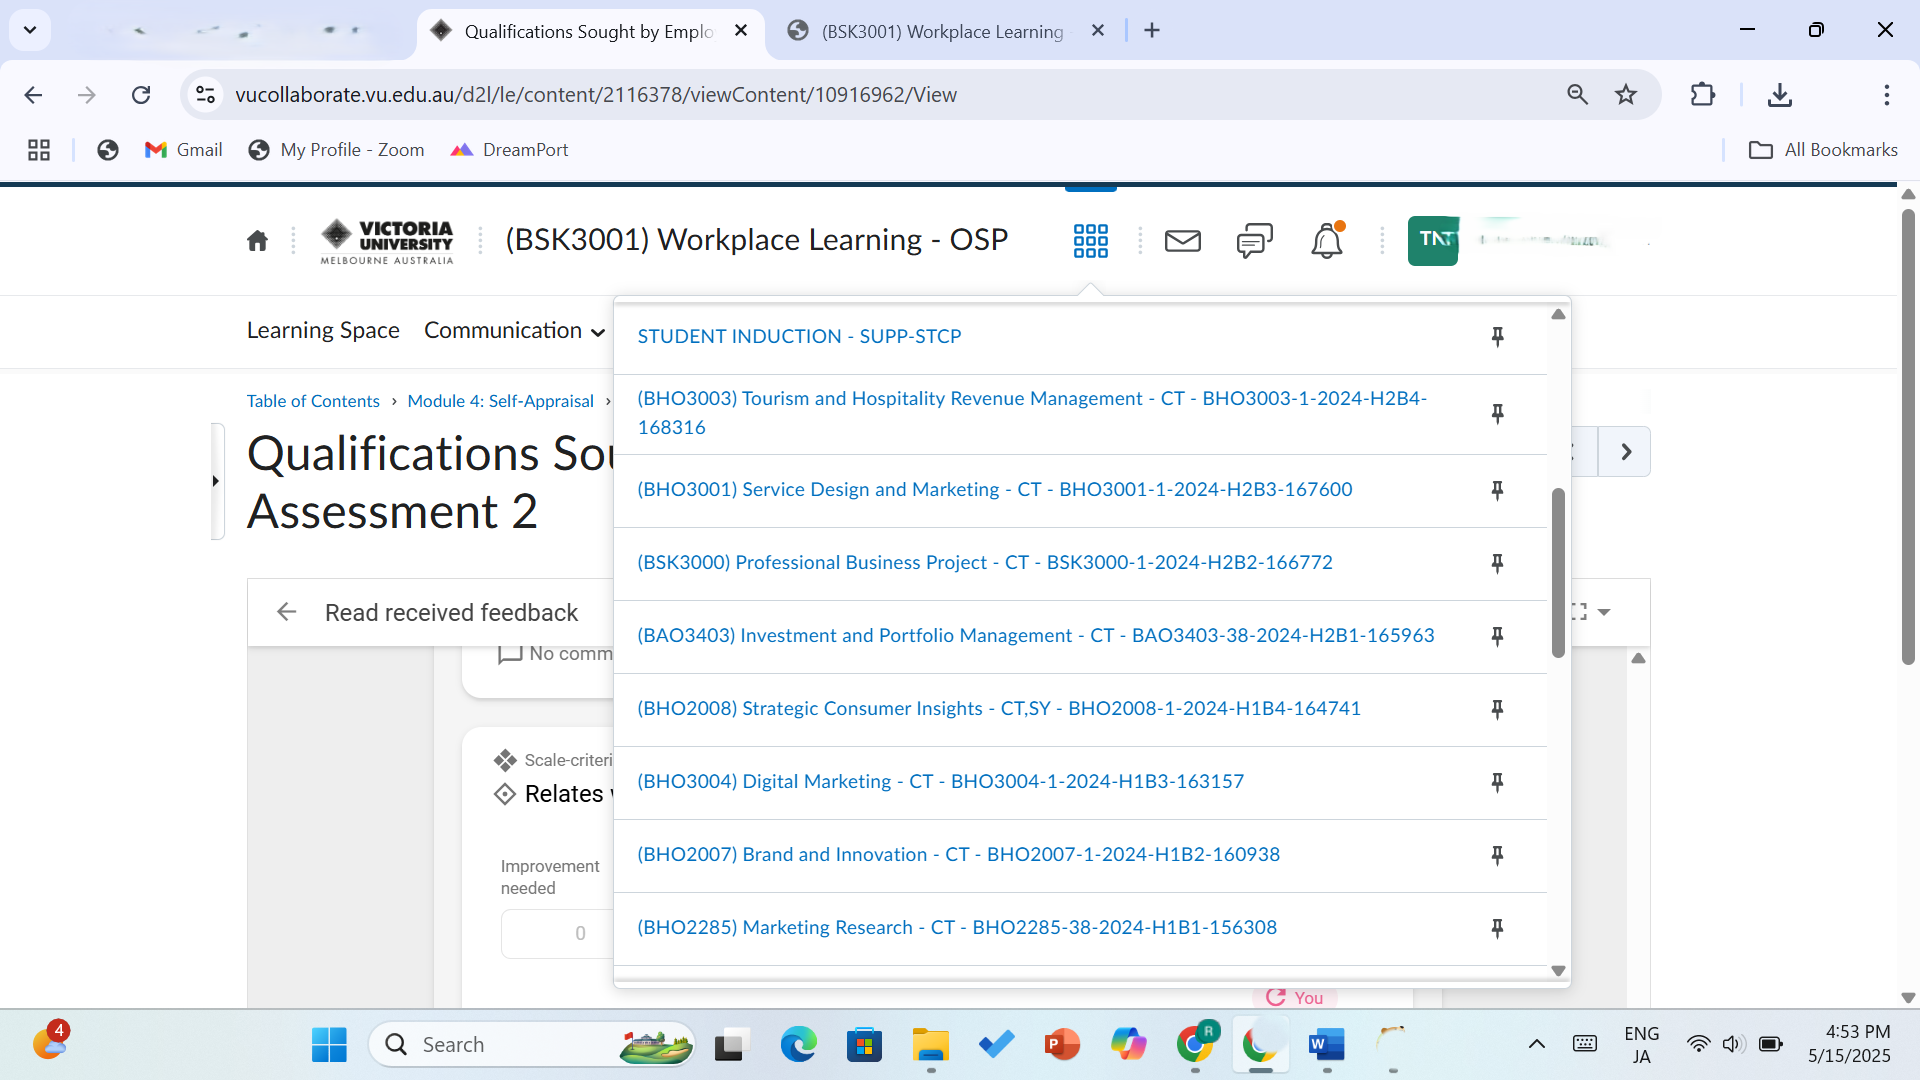The height and width of the screenshot is (1080, 1920).
Task: Open Microsoft Edge from taskbar
Action: tap(798, 1045)
